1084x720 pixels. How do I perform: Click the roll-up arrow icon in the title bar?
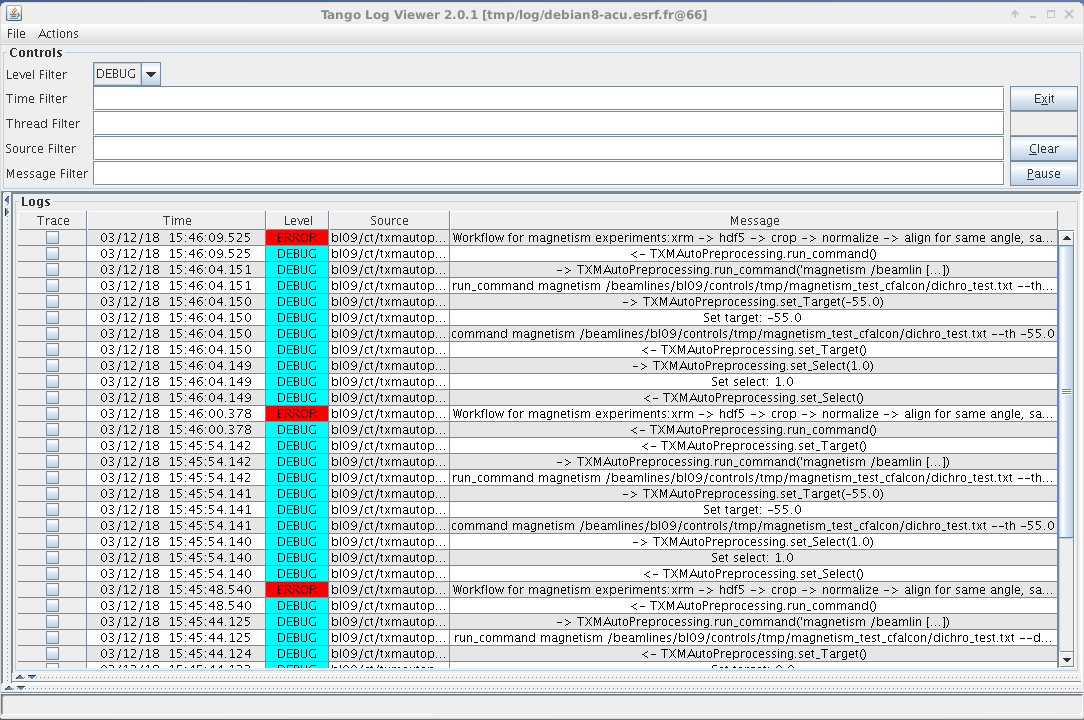pyautogui.click(x=1013, y=14)
